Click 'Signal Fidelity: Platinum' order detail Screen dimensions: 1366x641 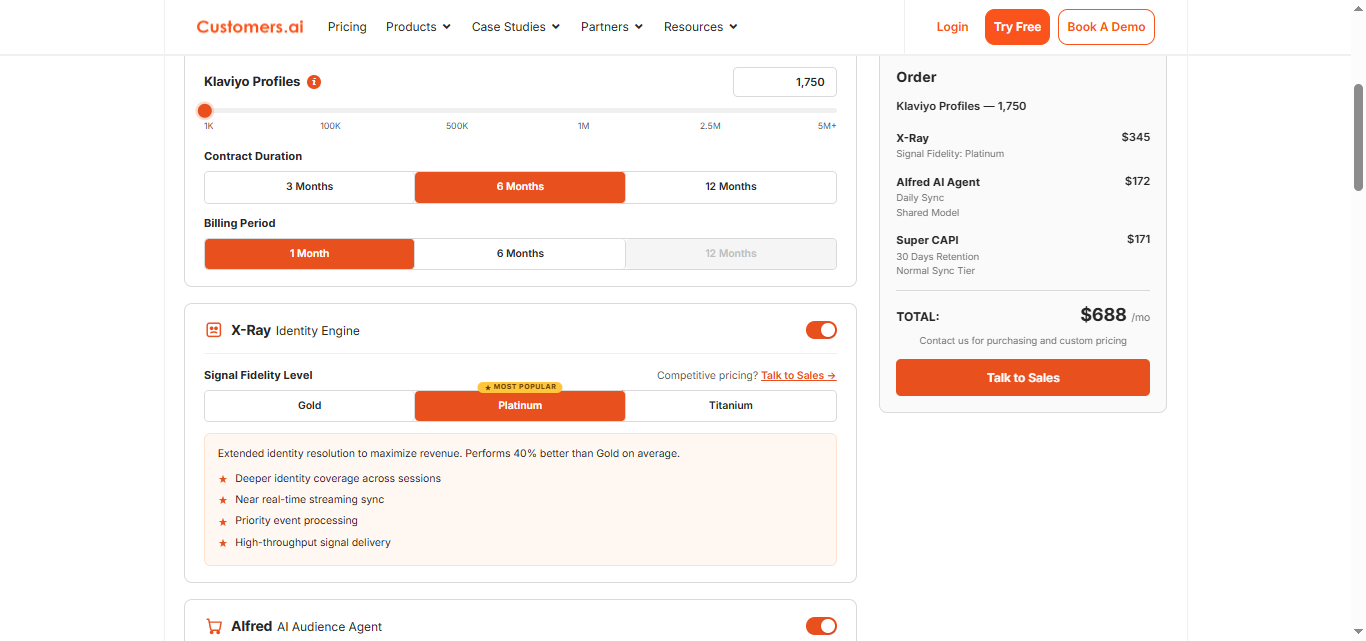coord(950,154)
